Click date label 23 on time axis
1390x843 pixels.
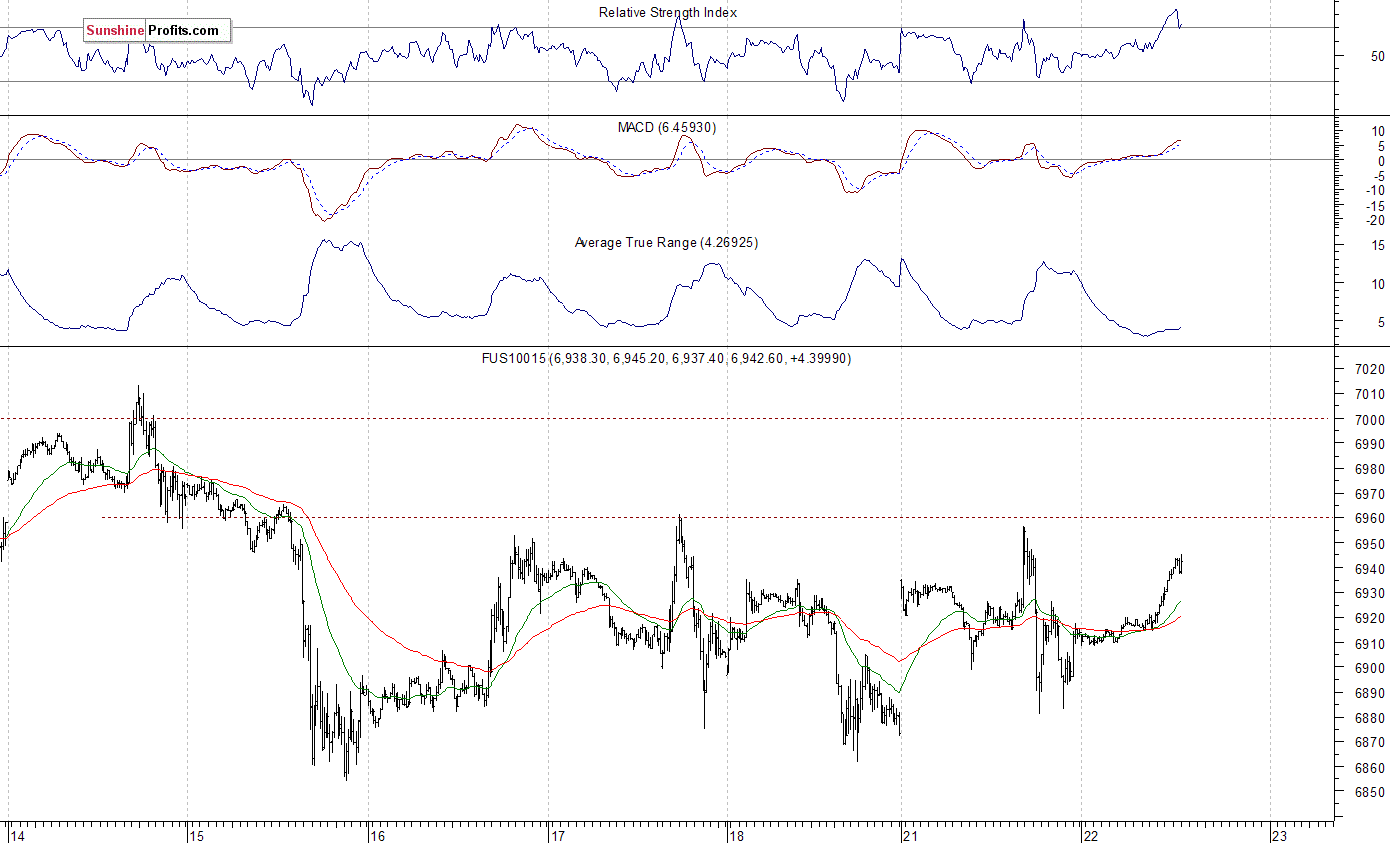point(1279,835)
